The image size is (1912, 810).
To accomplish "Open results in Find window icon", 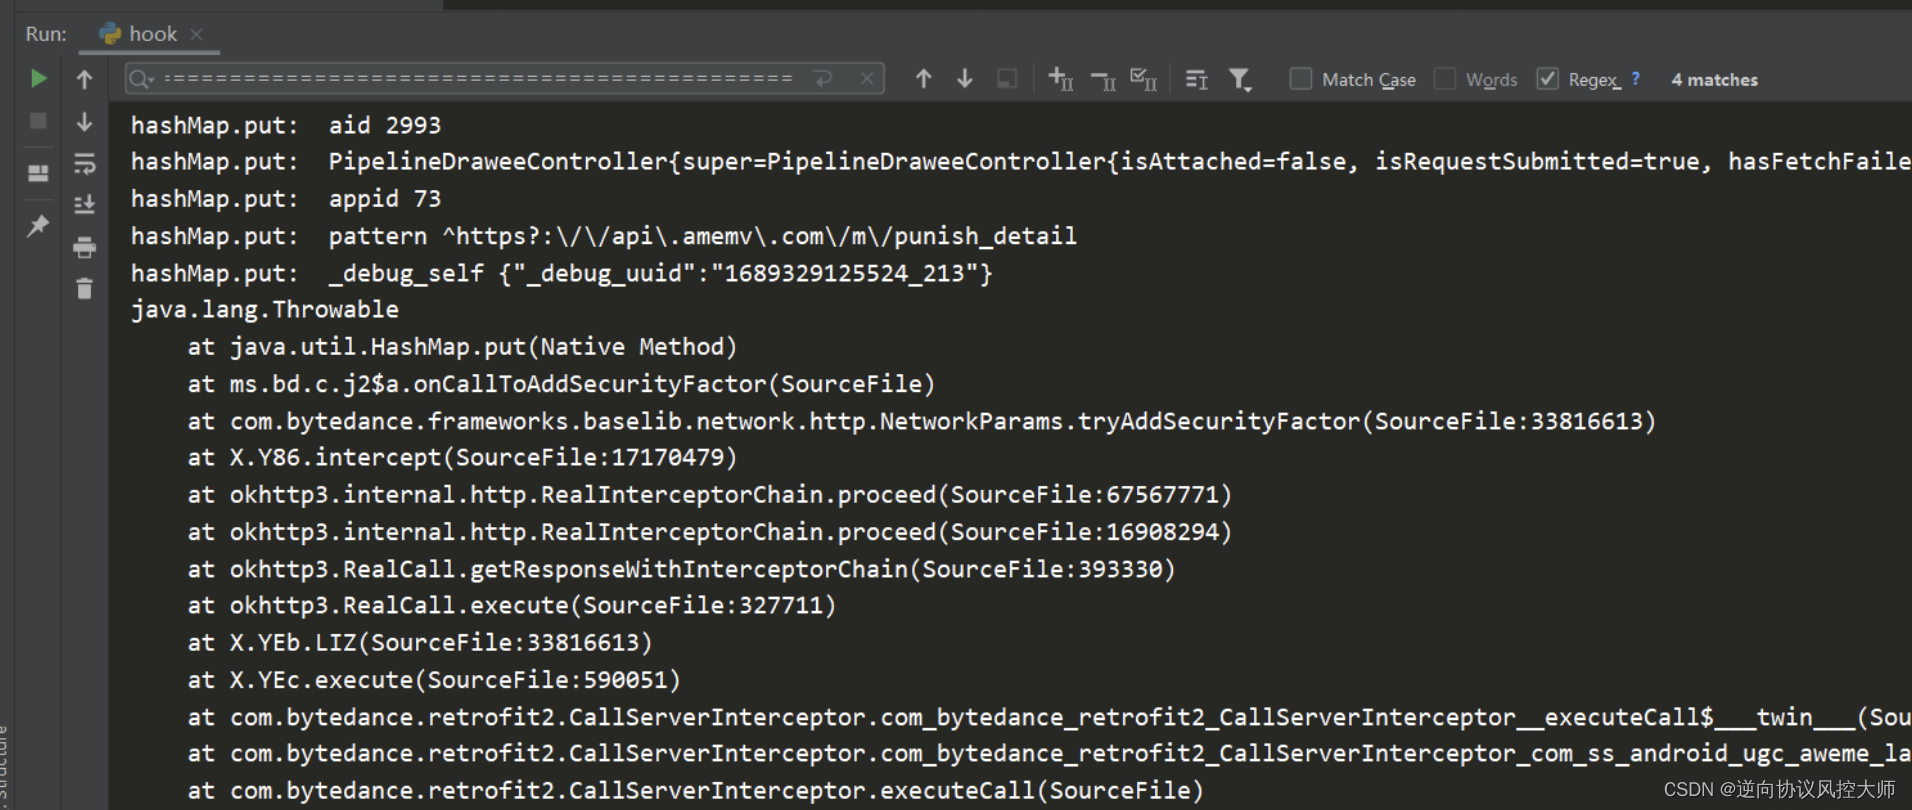I will (1196, 79).
